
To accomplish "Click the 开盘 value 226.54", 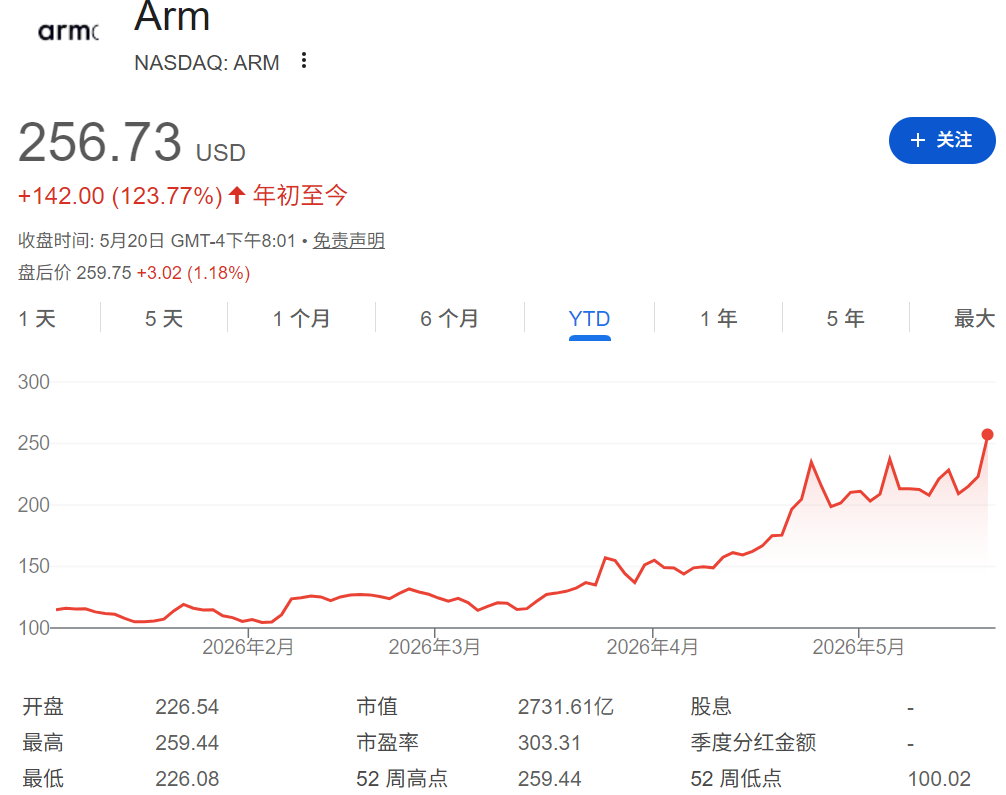I will (187, 707).
